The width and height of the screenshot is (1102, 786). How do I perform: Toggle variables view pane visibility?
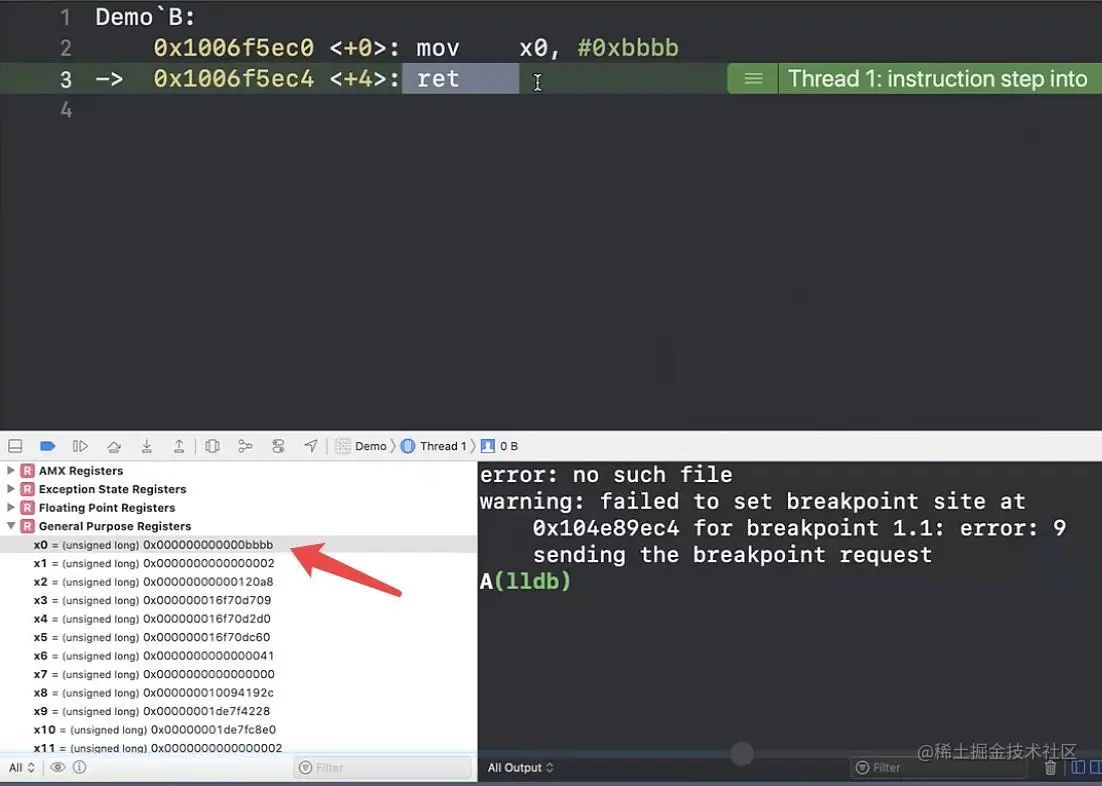pyautogui.click(x=1078, y=768)
